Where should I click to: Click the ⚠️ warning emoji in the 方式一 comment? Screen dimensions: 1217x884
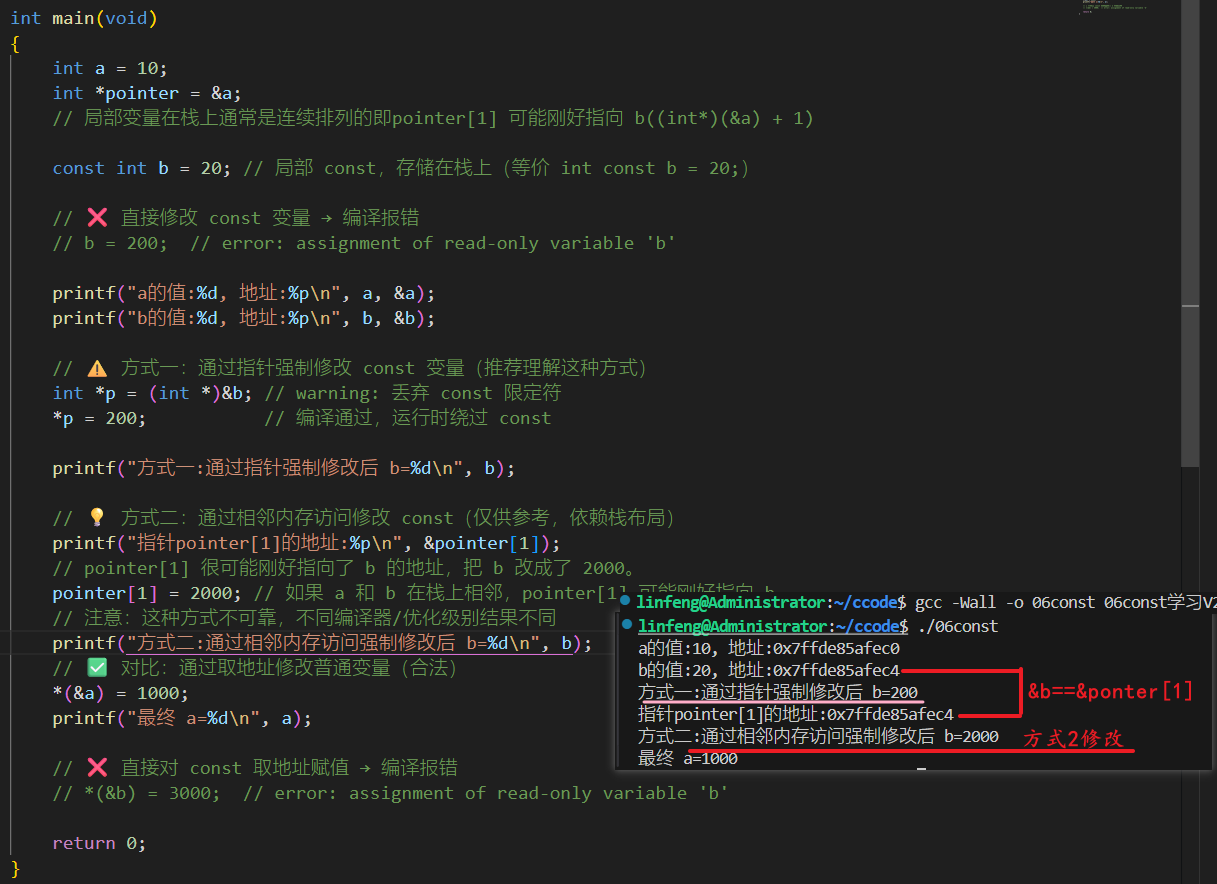pyautogui.click(x=99, y=367)
